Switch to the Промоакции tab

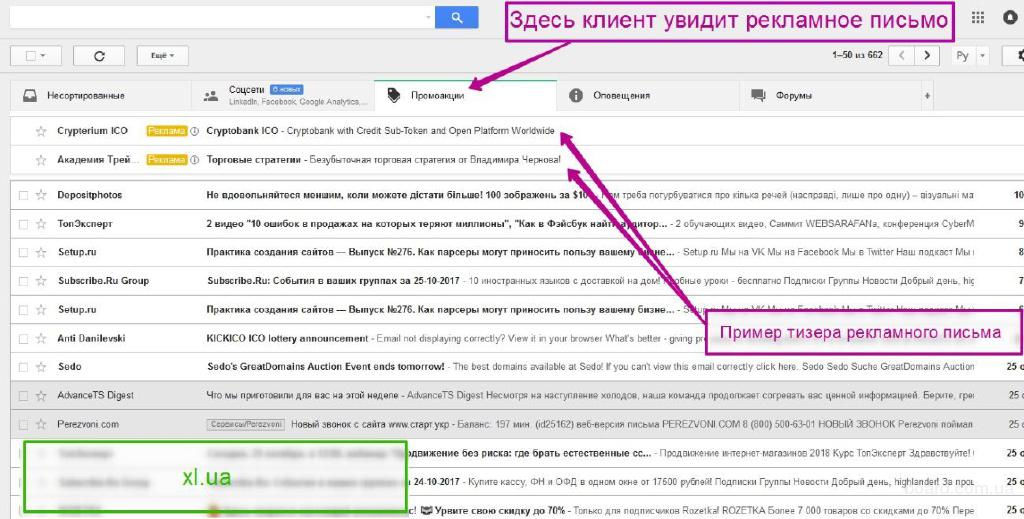(x=466, y=95)
